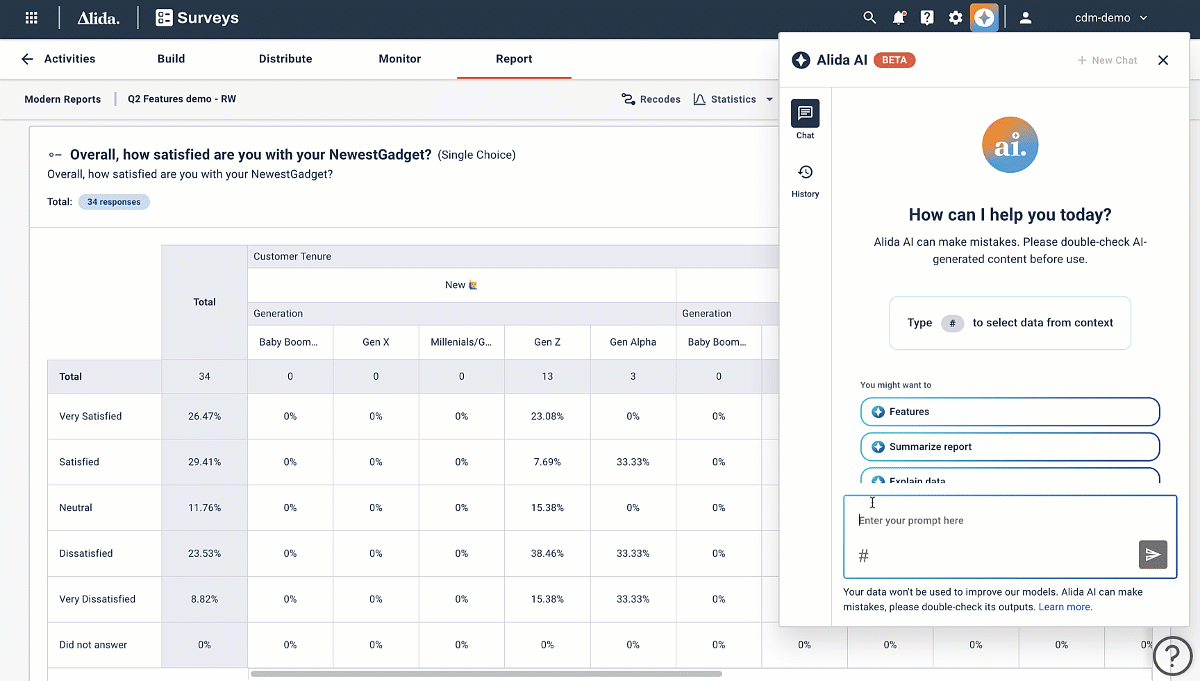Send the prompt with the arrow button
This screenshot has width=1200, height=681.
click(x=1152, y=555)
